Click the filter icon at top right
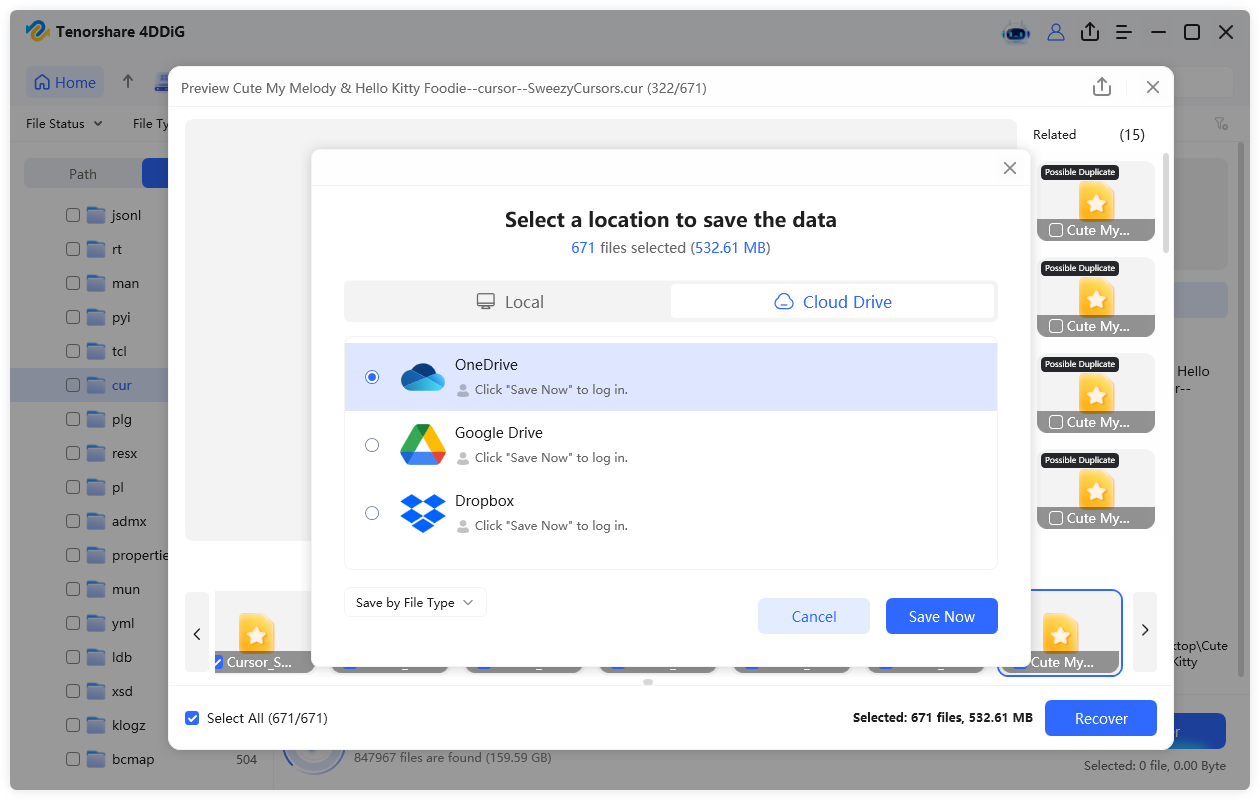The height and width of the screenshot is (800, 1260). coord(1221,124)
